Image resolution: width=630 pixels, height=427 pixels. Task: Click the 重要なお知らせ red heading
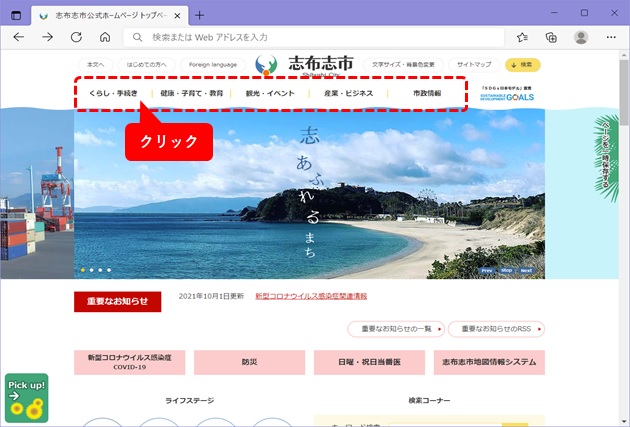[118, 302]
